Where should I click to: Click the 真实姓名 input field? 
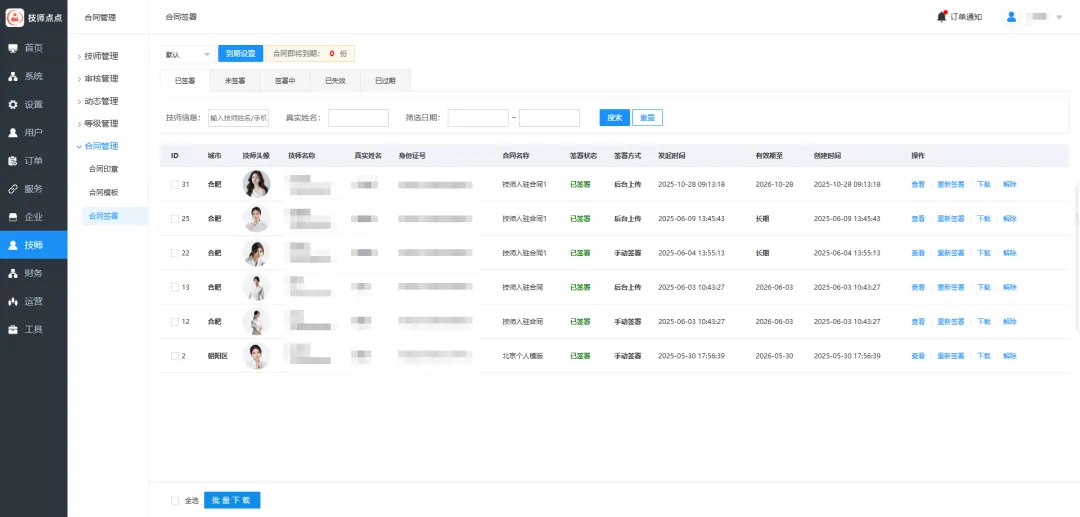(358, 118)
